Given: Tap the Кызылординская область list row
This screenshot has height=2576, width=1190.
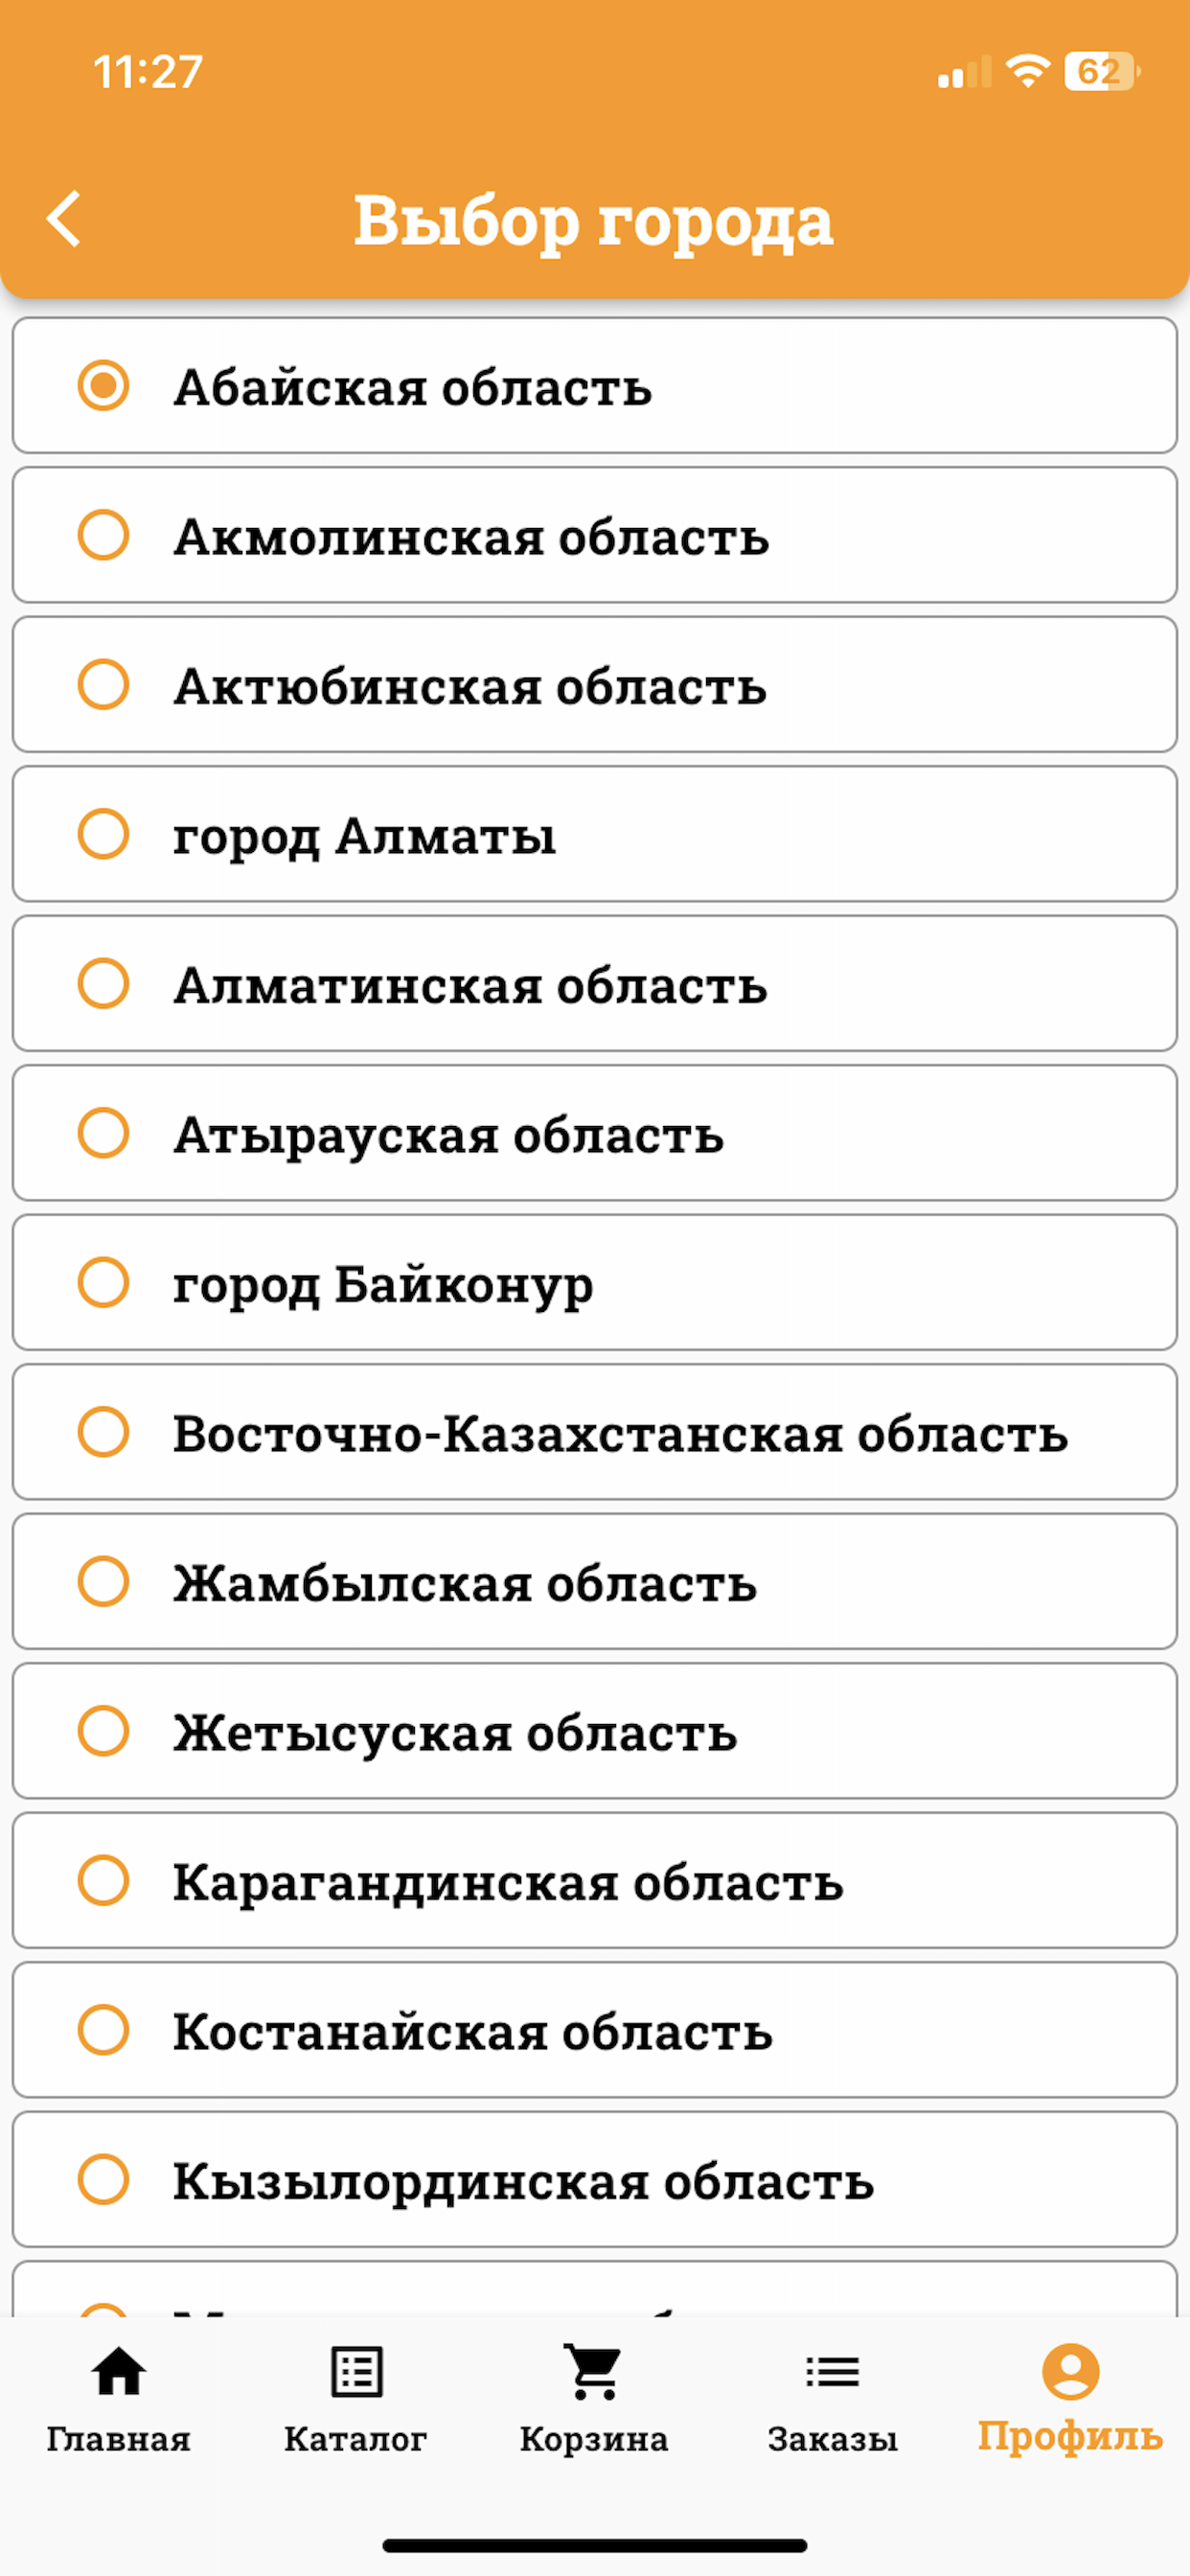Looking at the screenshot, I should point(594,2180).
